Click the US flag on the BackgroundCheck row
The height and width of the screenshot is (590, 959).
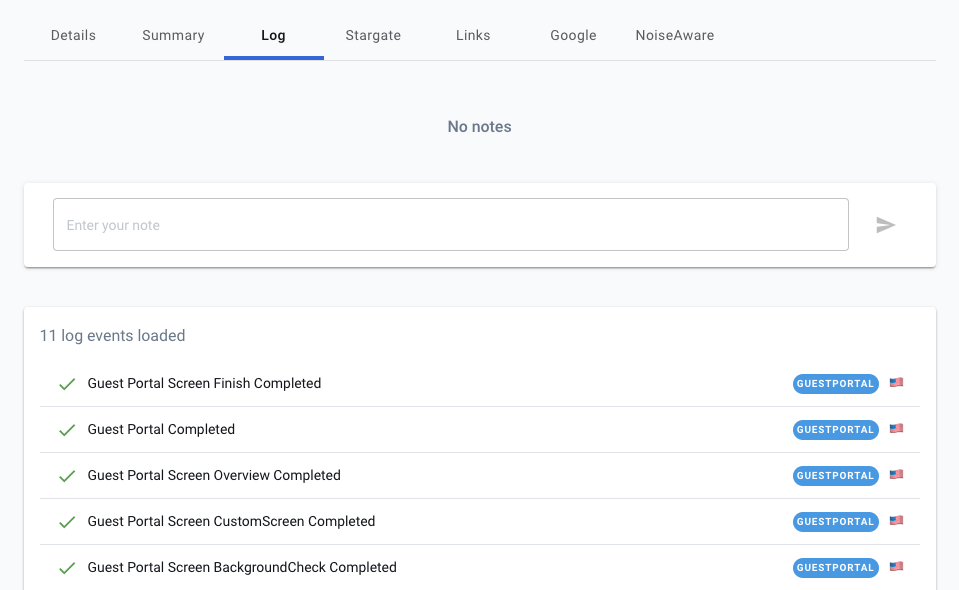click(x=895, y=567)
